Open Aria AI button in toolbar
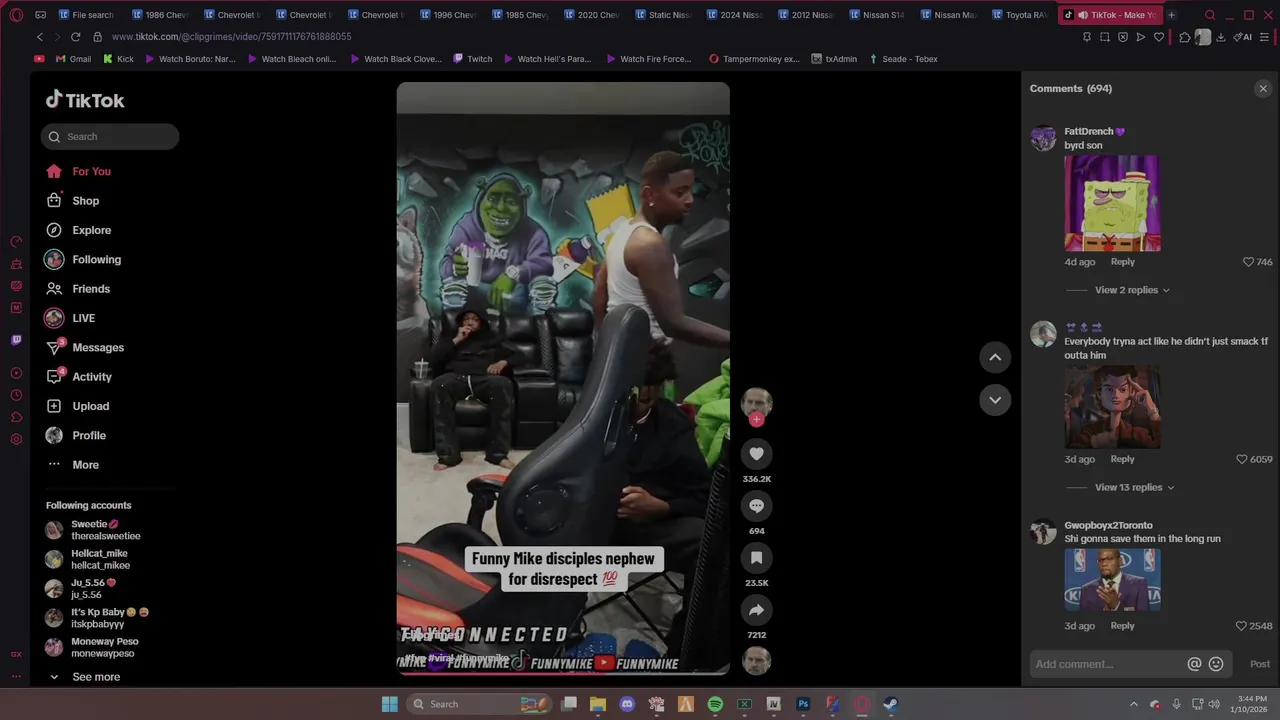Viewport: 1280px width, 720px height. tap(1241, 37)
